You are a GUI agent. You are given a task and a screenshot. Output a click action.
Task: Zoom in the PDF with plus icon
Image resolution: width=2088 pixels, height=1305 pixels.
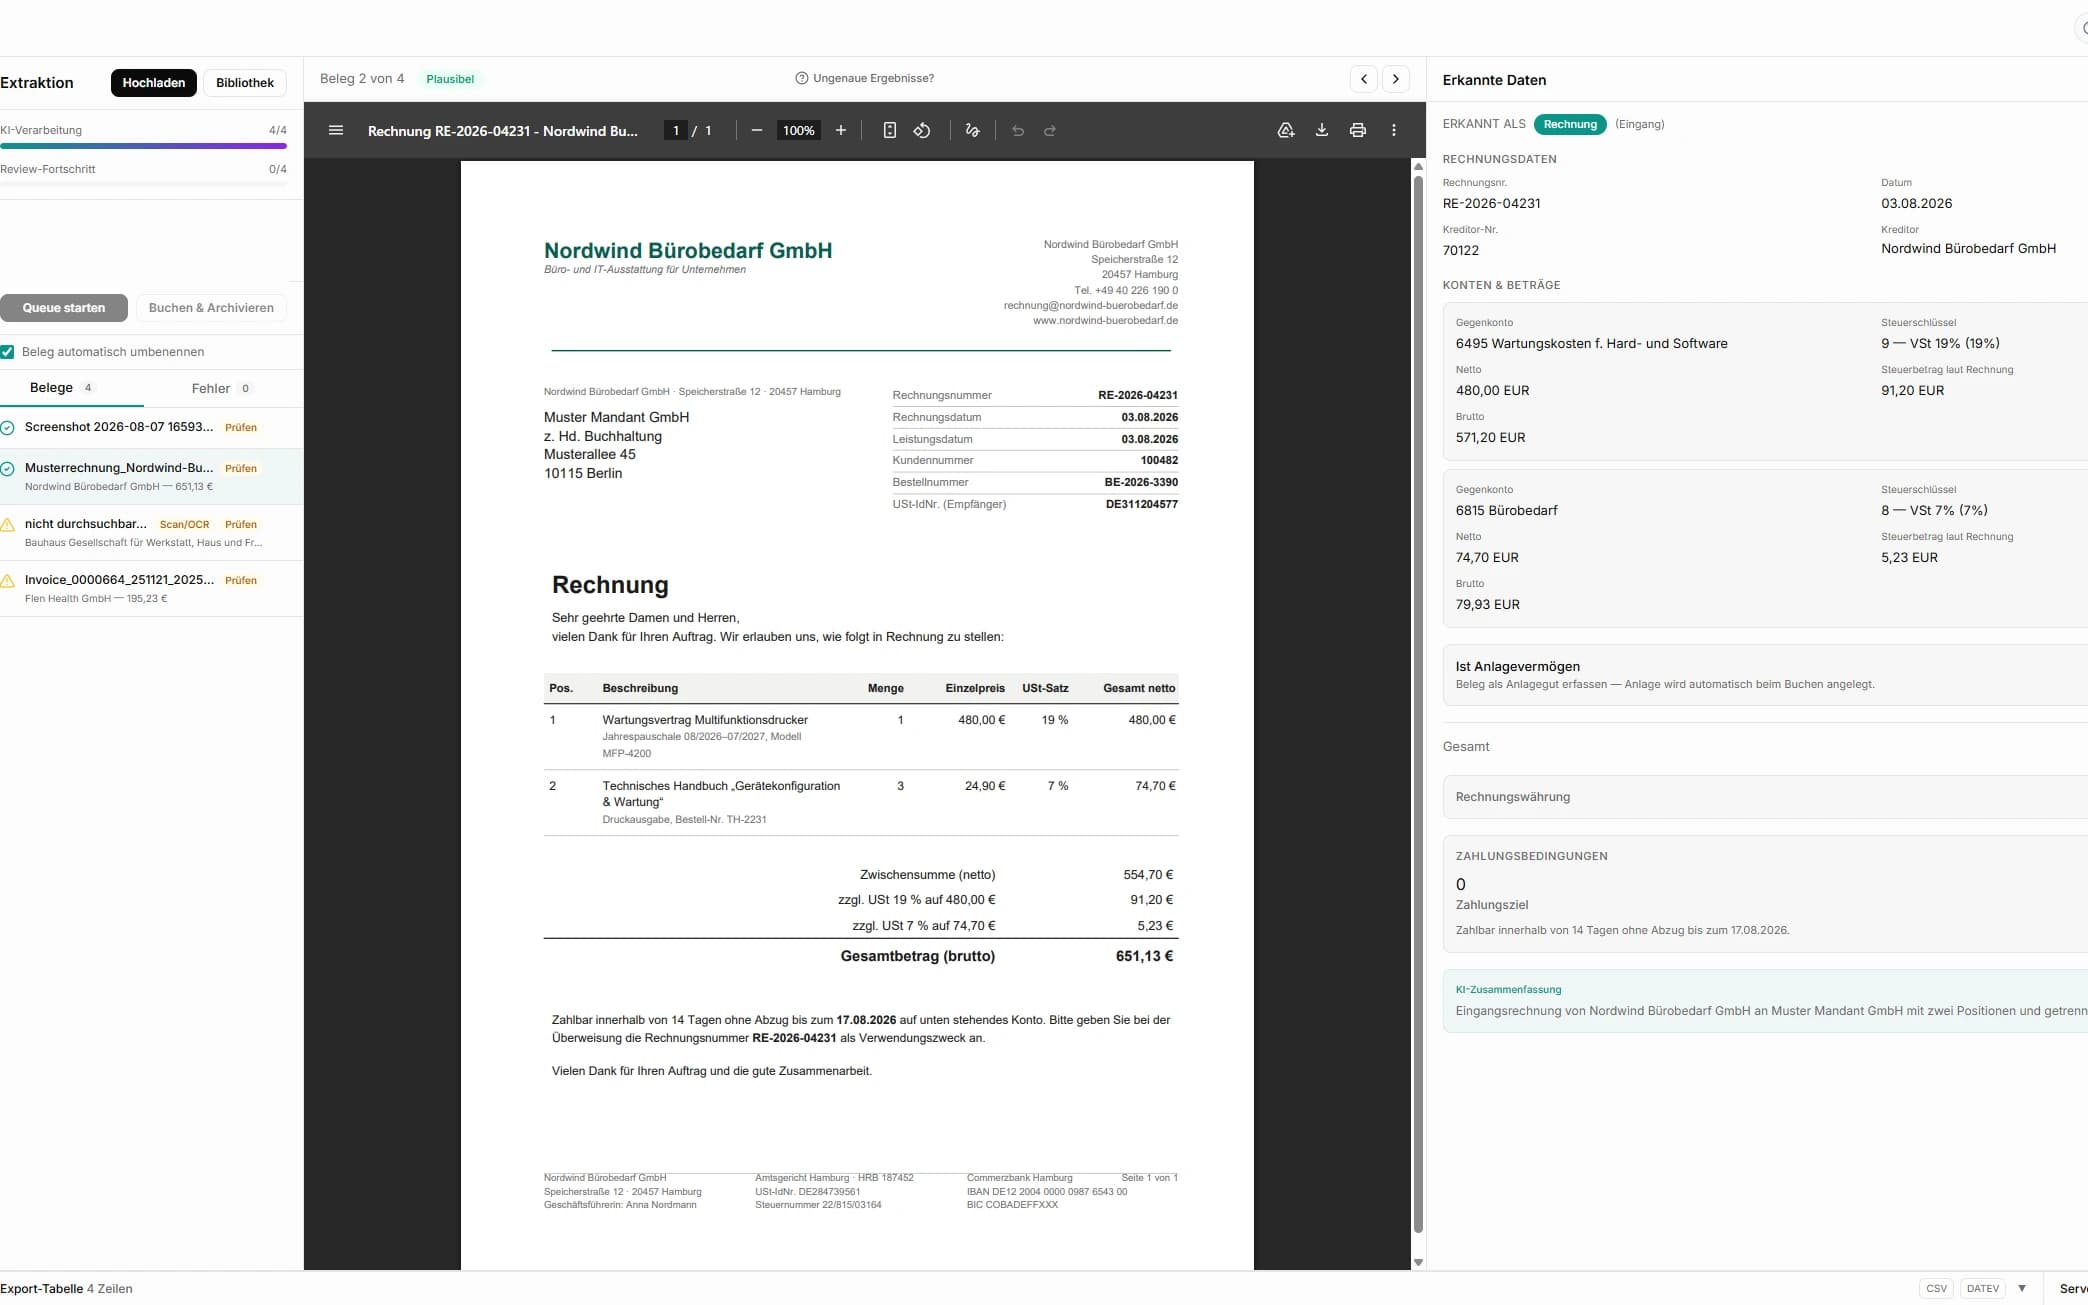[841, 130]
